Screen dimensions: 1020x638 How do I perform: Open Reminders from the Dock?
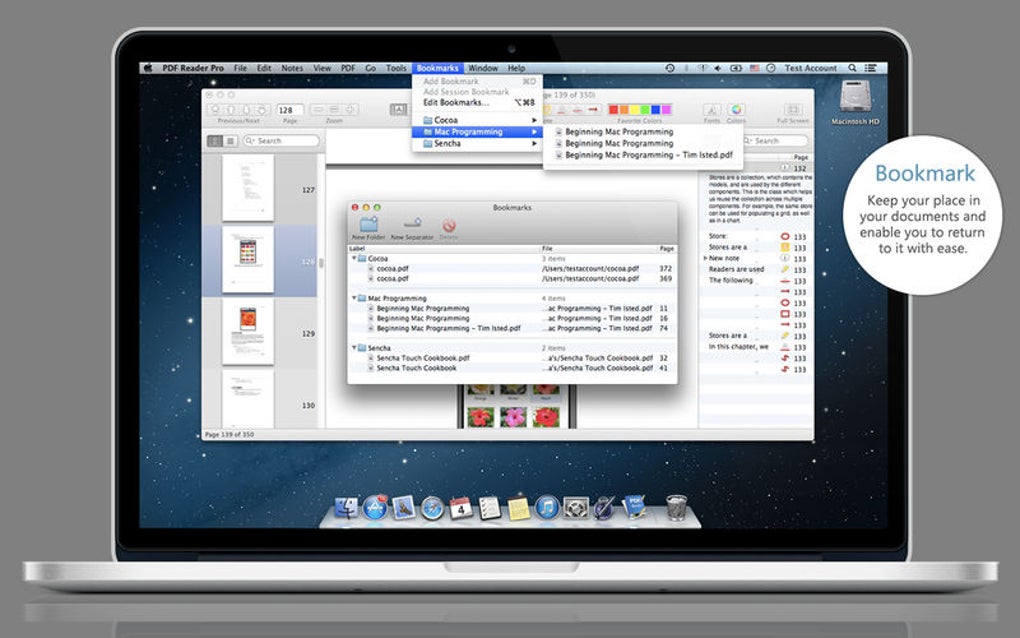489,508
